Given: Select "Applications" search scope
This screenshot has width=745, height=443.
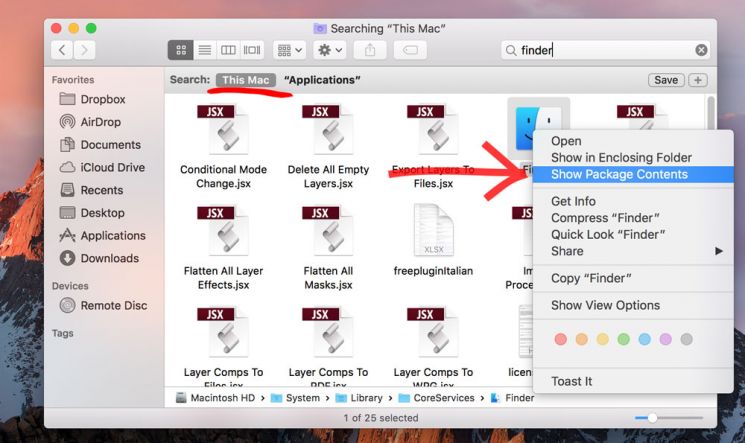Looking at the screenshot, I should pyautogui.click(x=322, y=79).
